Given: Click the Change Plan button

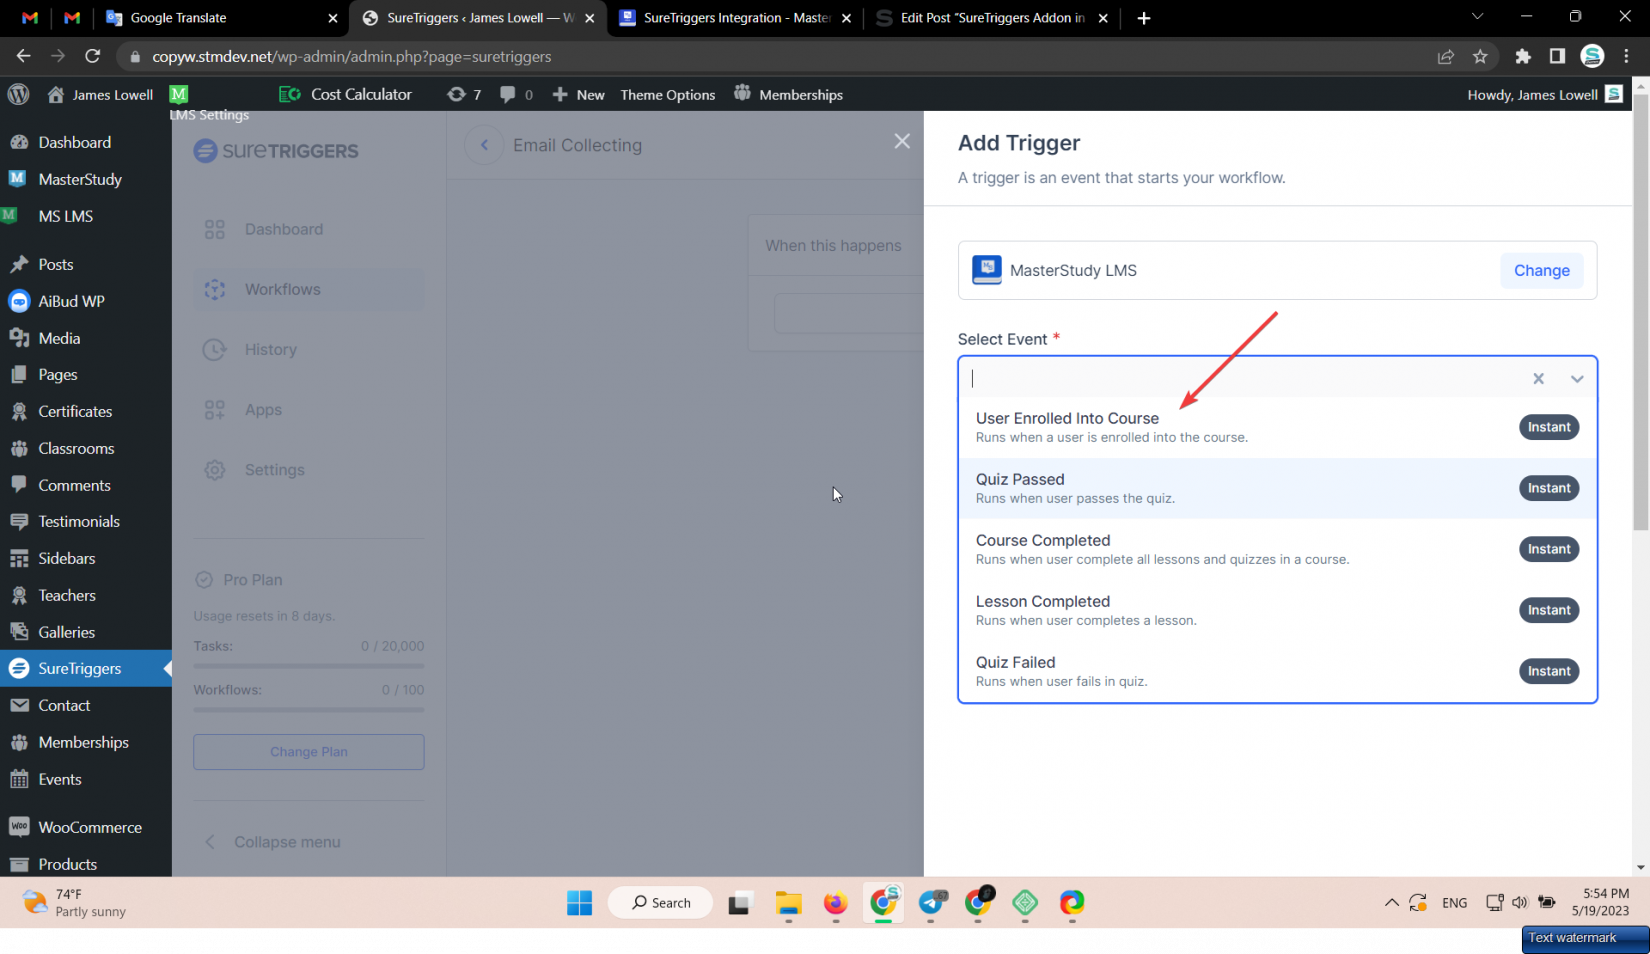Looking at the screenshot, I should click(308, 751).
